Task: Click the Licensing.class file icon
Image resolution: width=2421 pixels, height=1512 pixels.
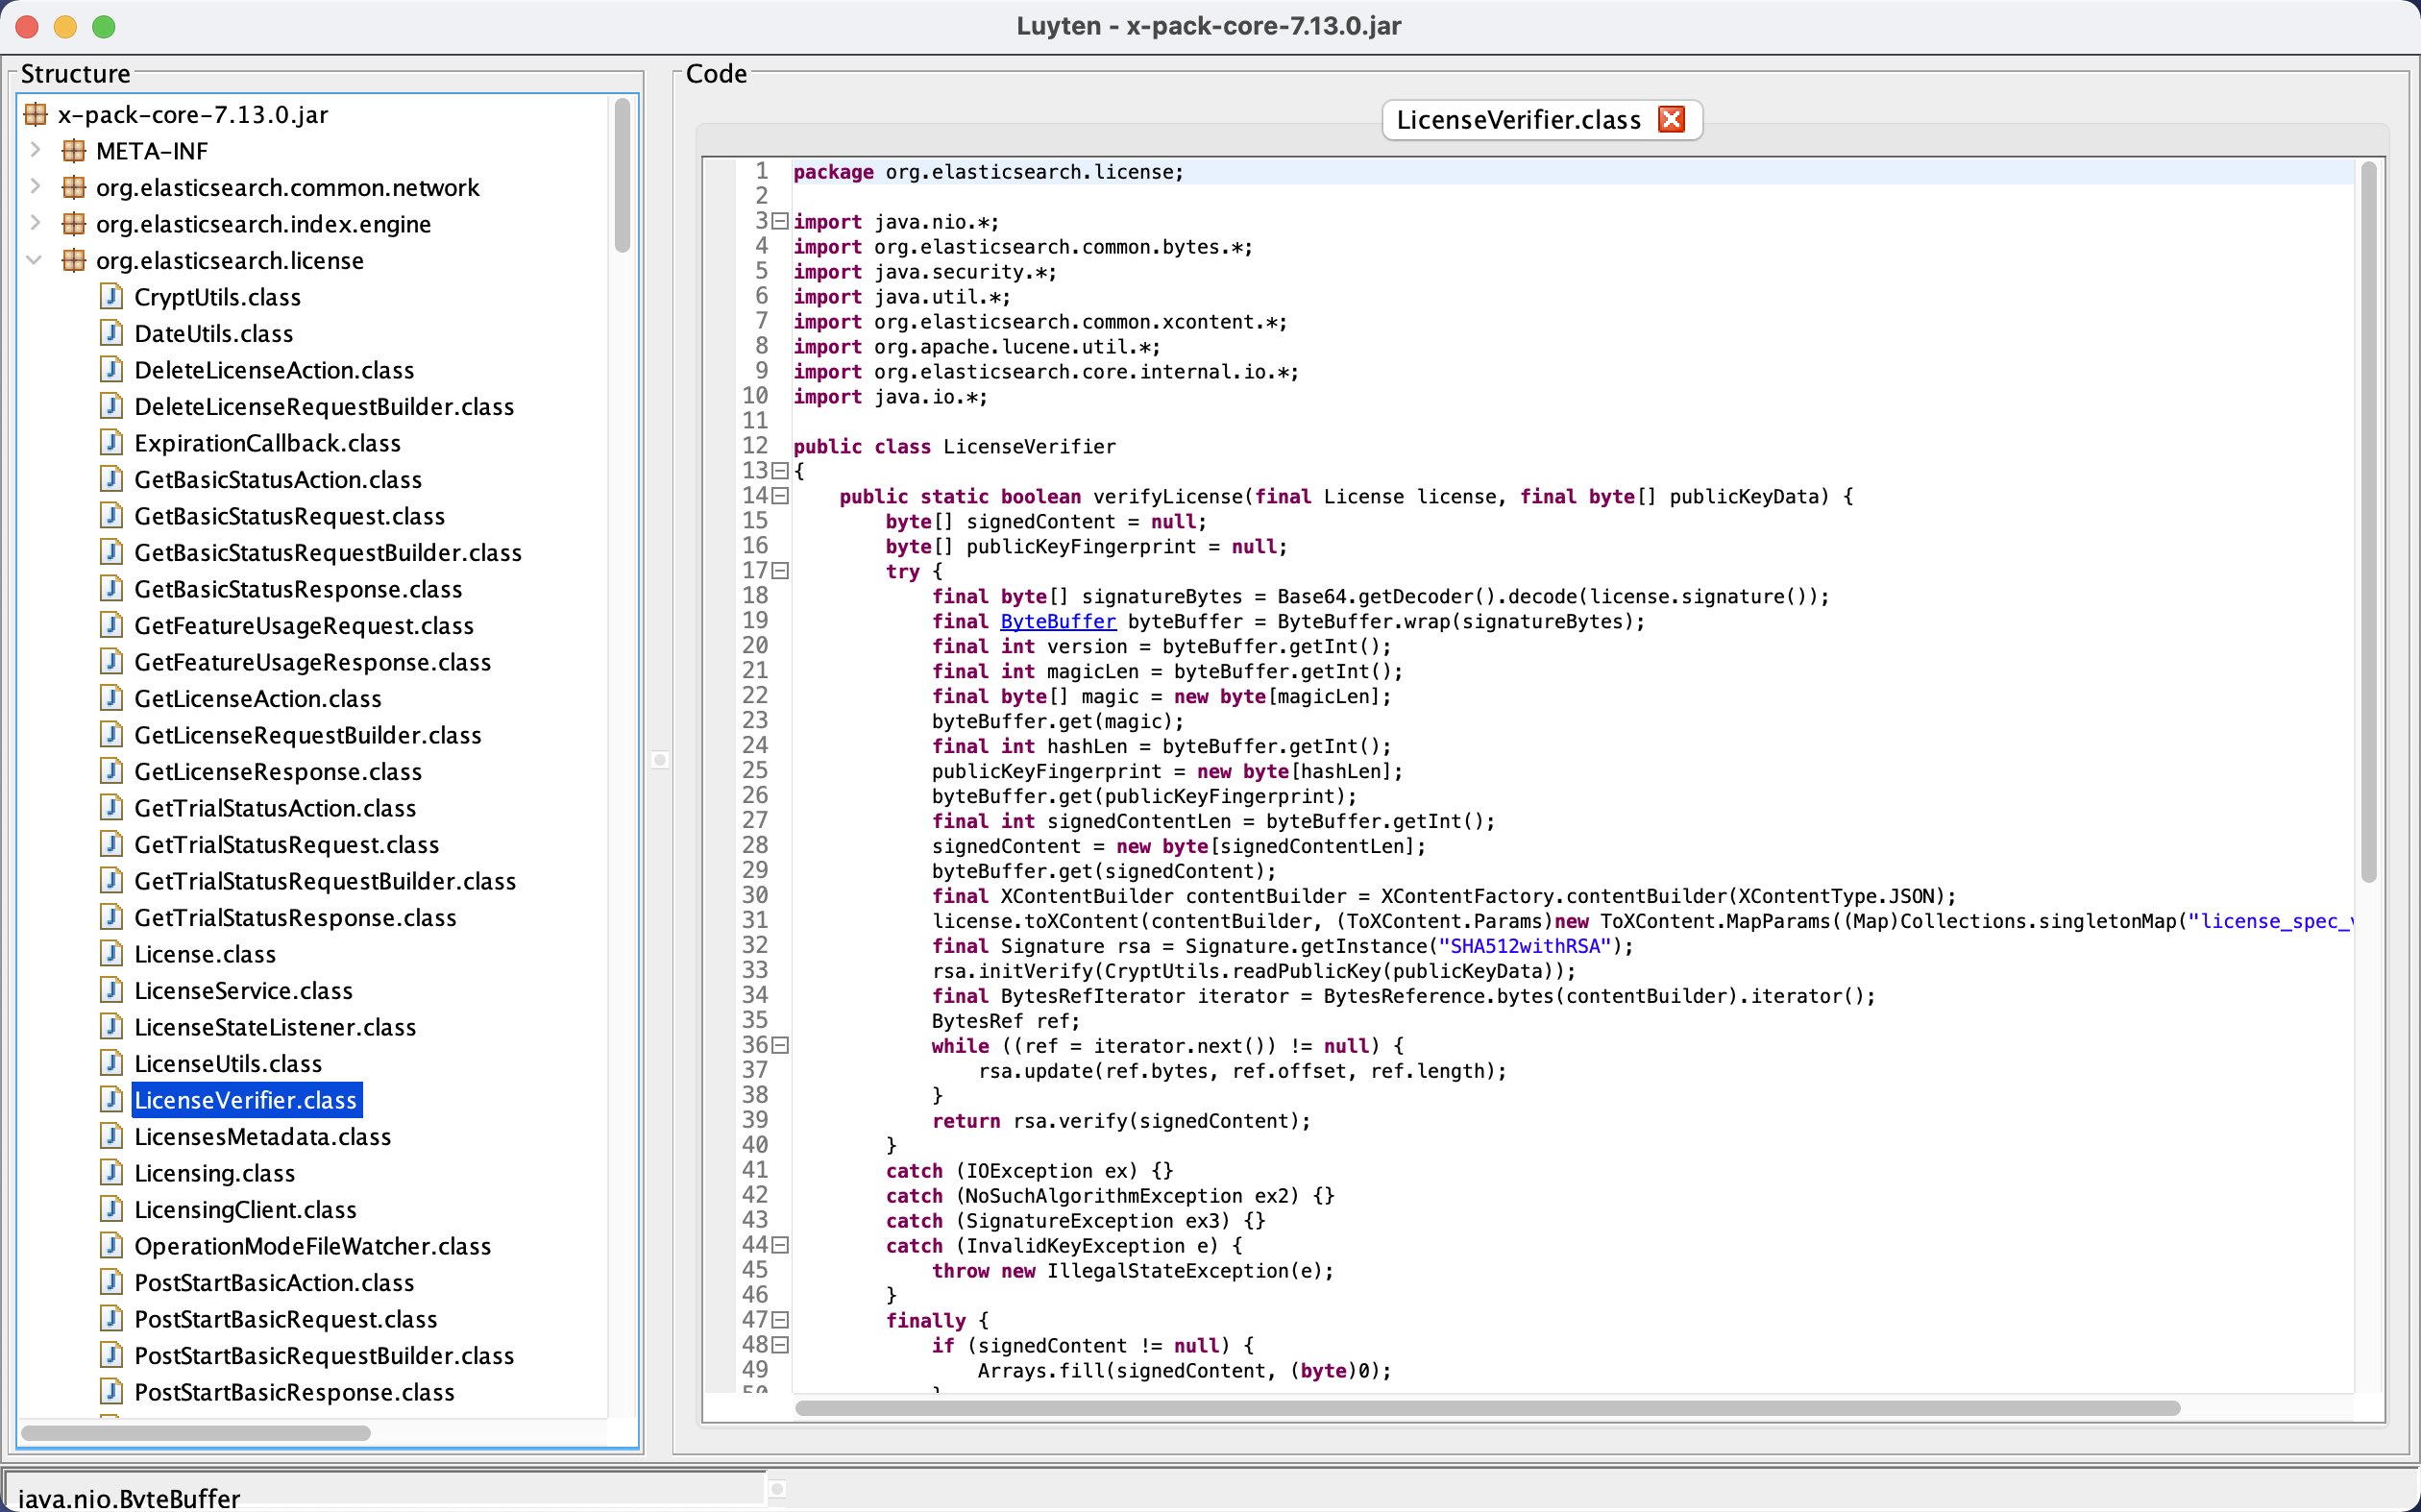Action: (x=112, y=1172)
